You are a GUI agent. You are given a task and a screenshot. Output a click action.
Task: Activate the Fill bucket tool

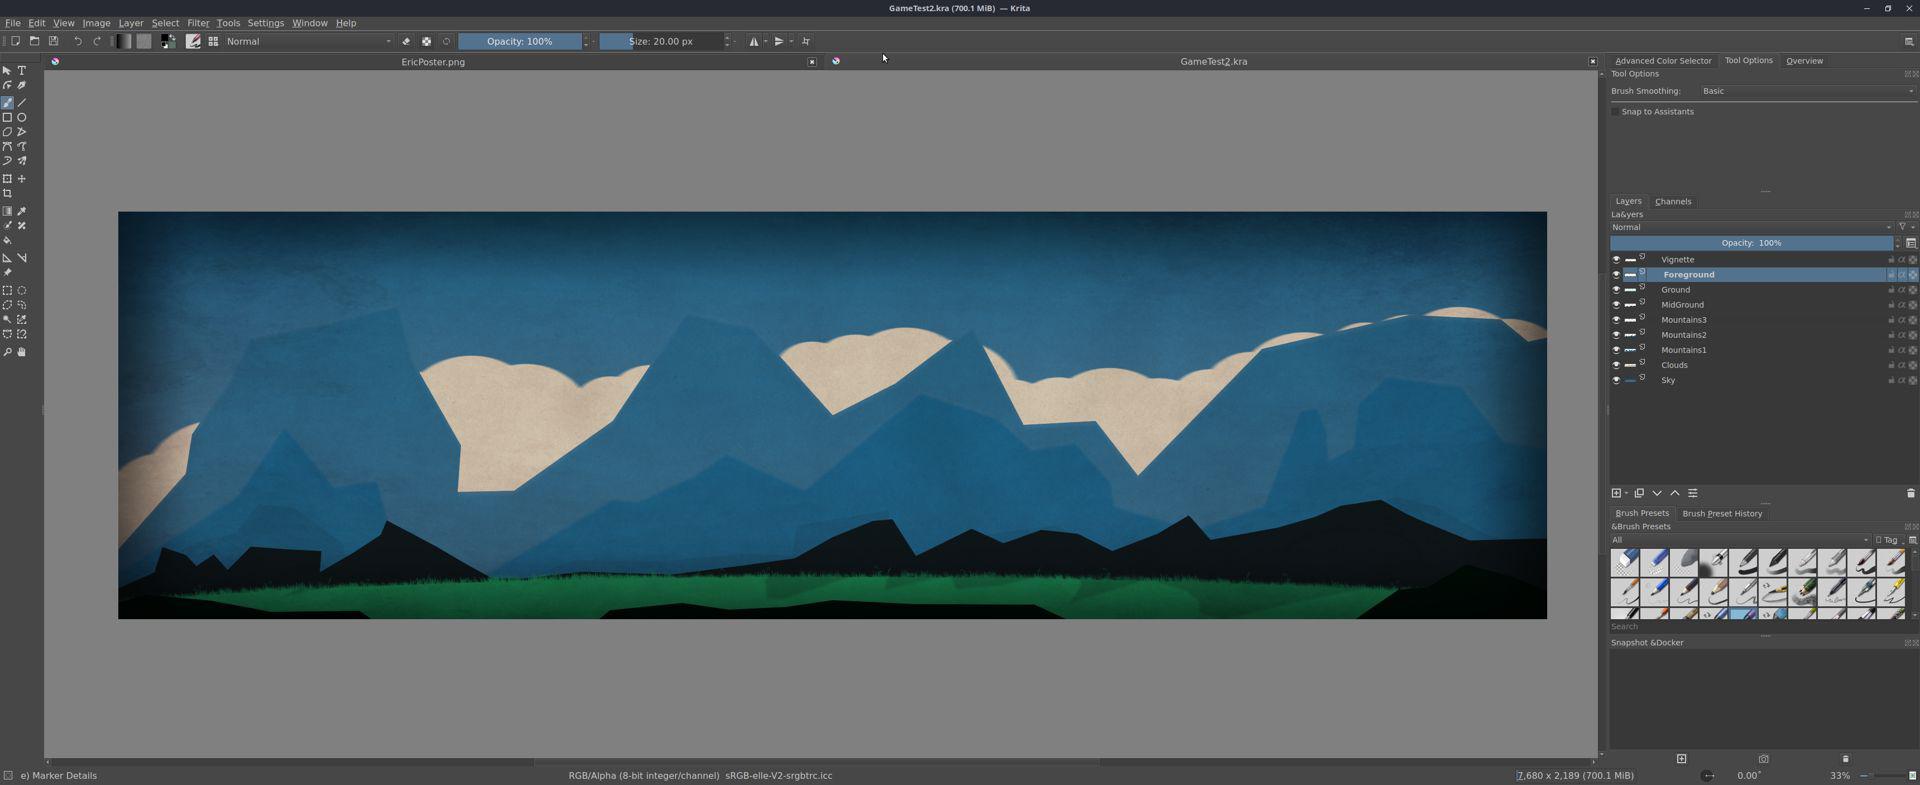pyautogui.click(x=7, y=241)
